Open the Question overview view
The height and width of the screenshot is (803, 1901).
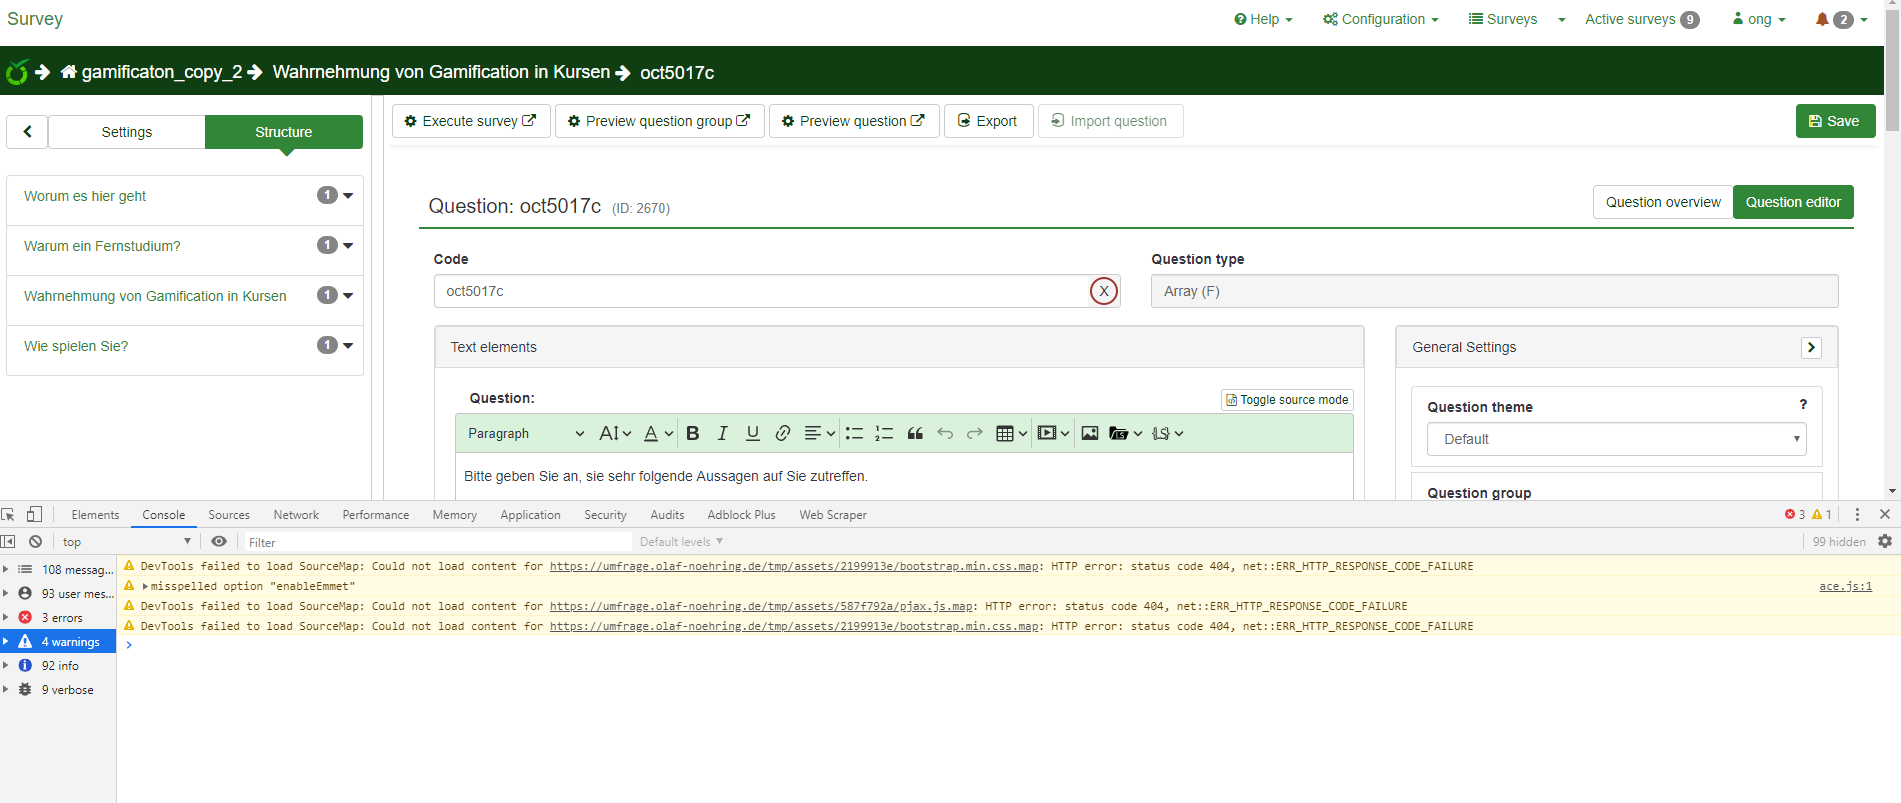1662,202
